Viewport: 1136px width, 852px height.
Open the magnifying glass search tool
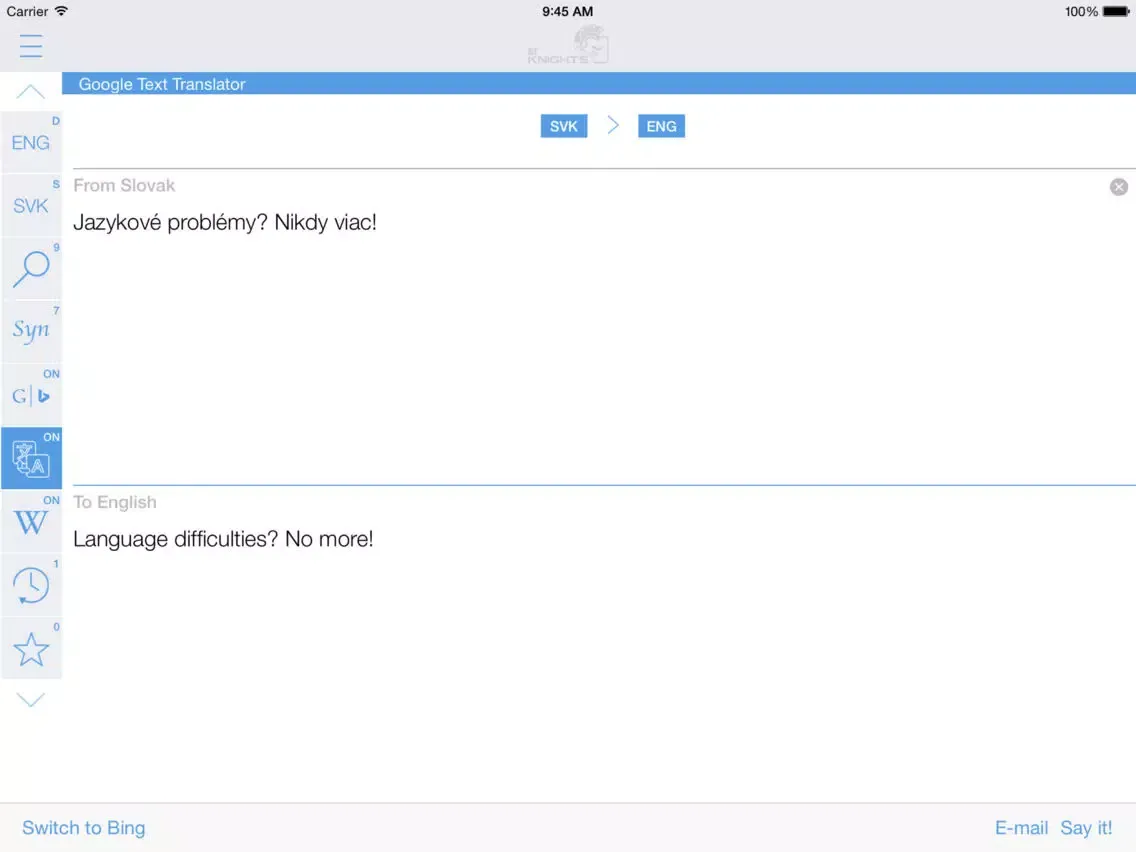(x=31, y=269)
